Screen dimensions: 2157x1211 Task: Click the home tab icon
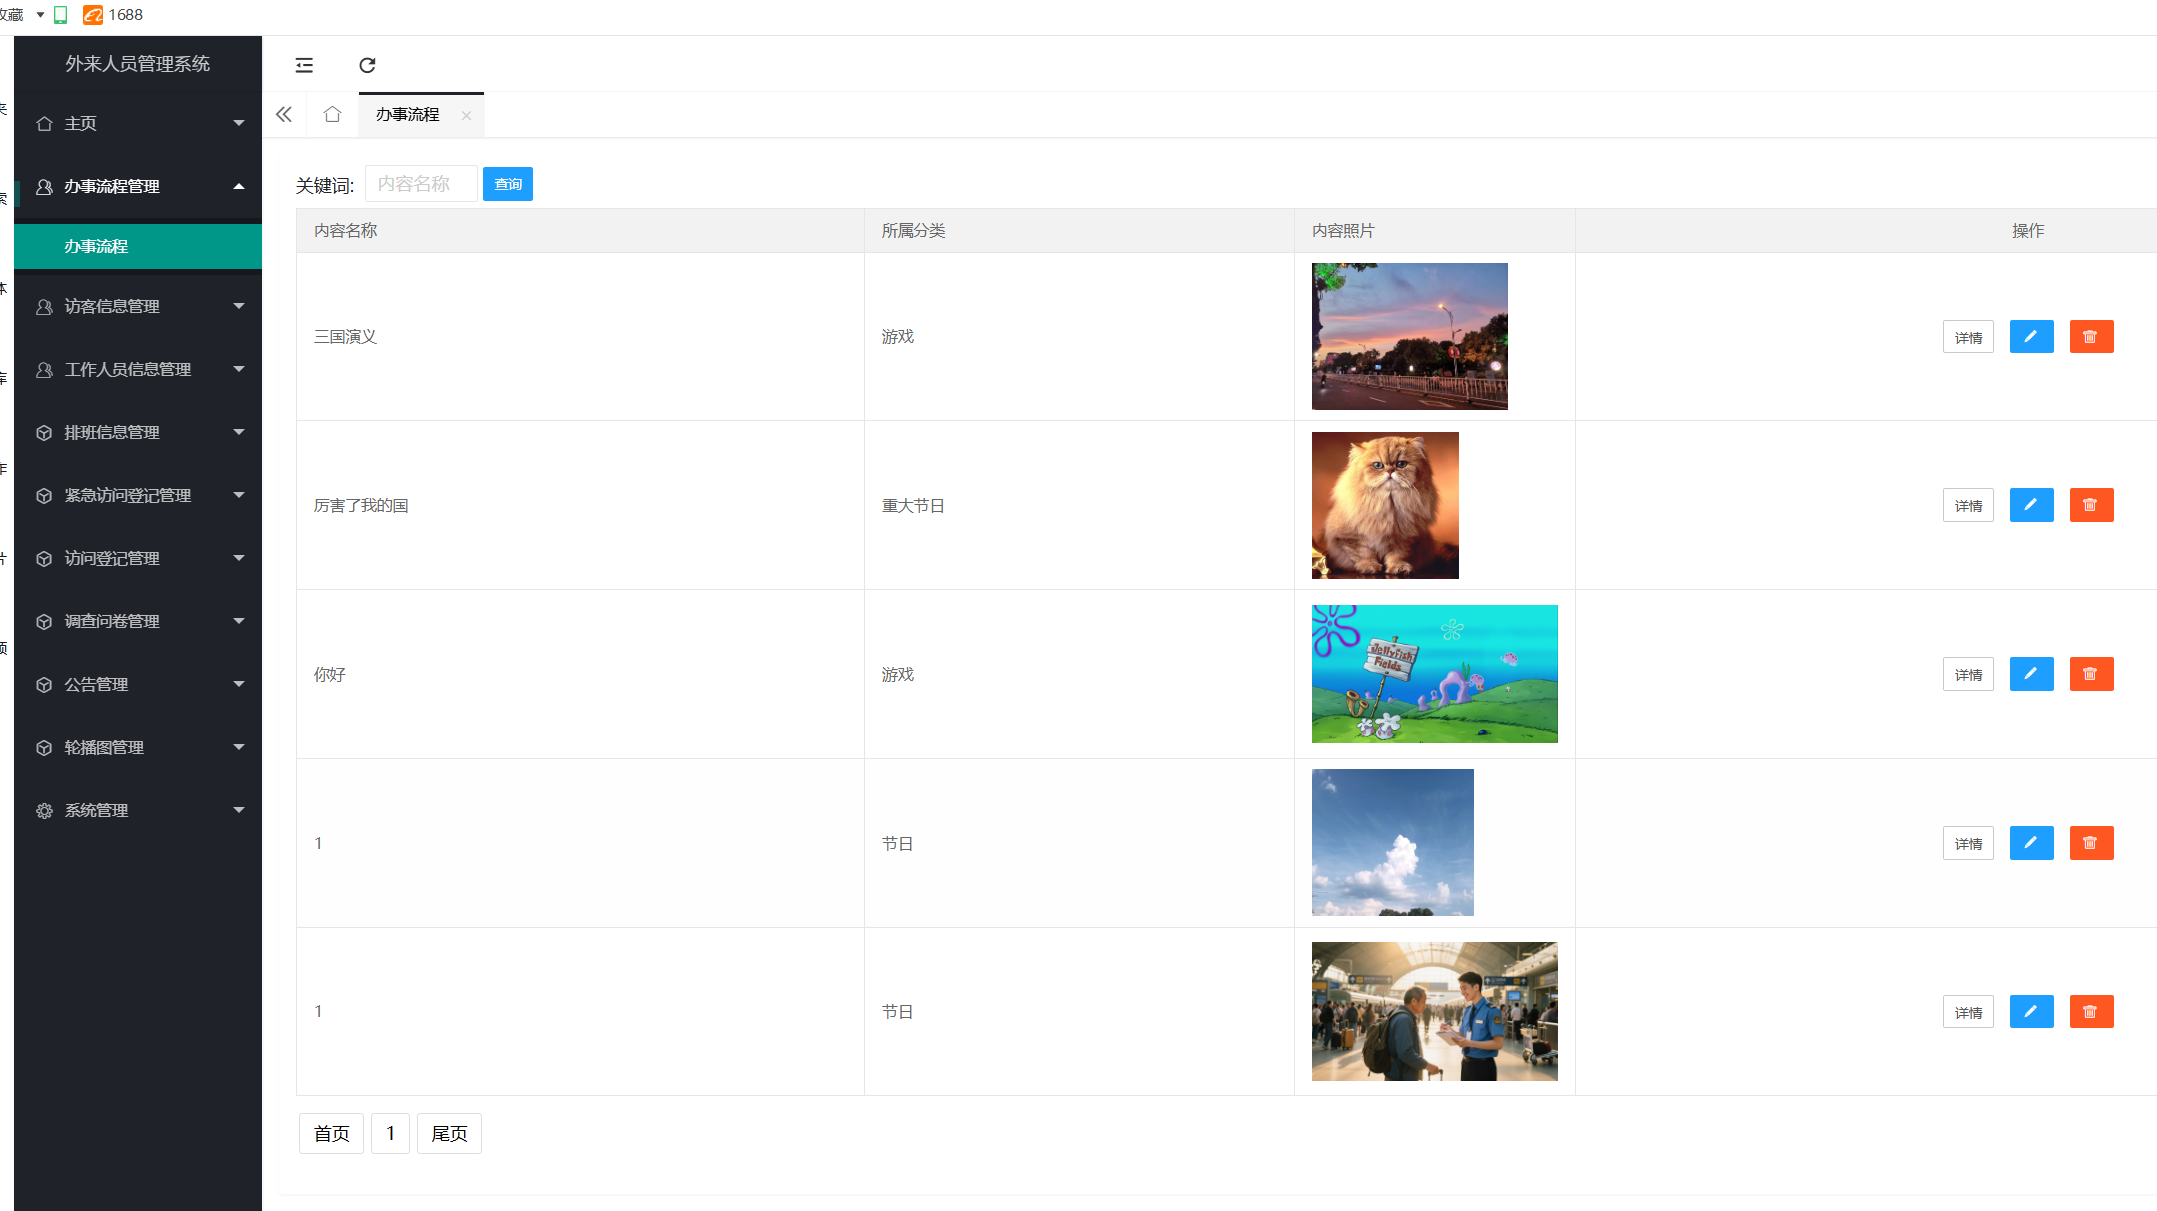pos(332,114)
